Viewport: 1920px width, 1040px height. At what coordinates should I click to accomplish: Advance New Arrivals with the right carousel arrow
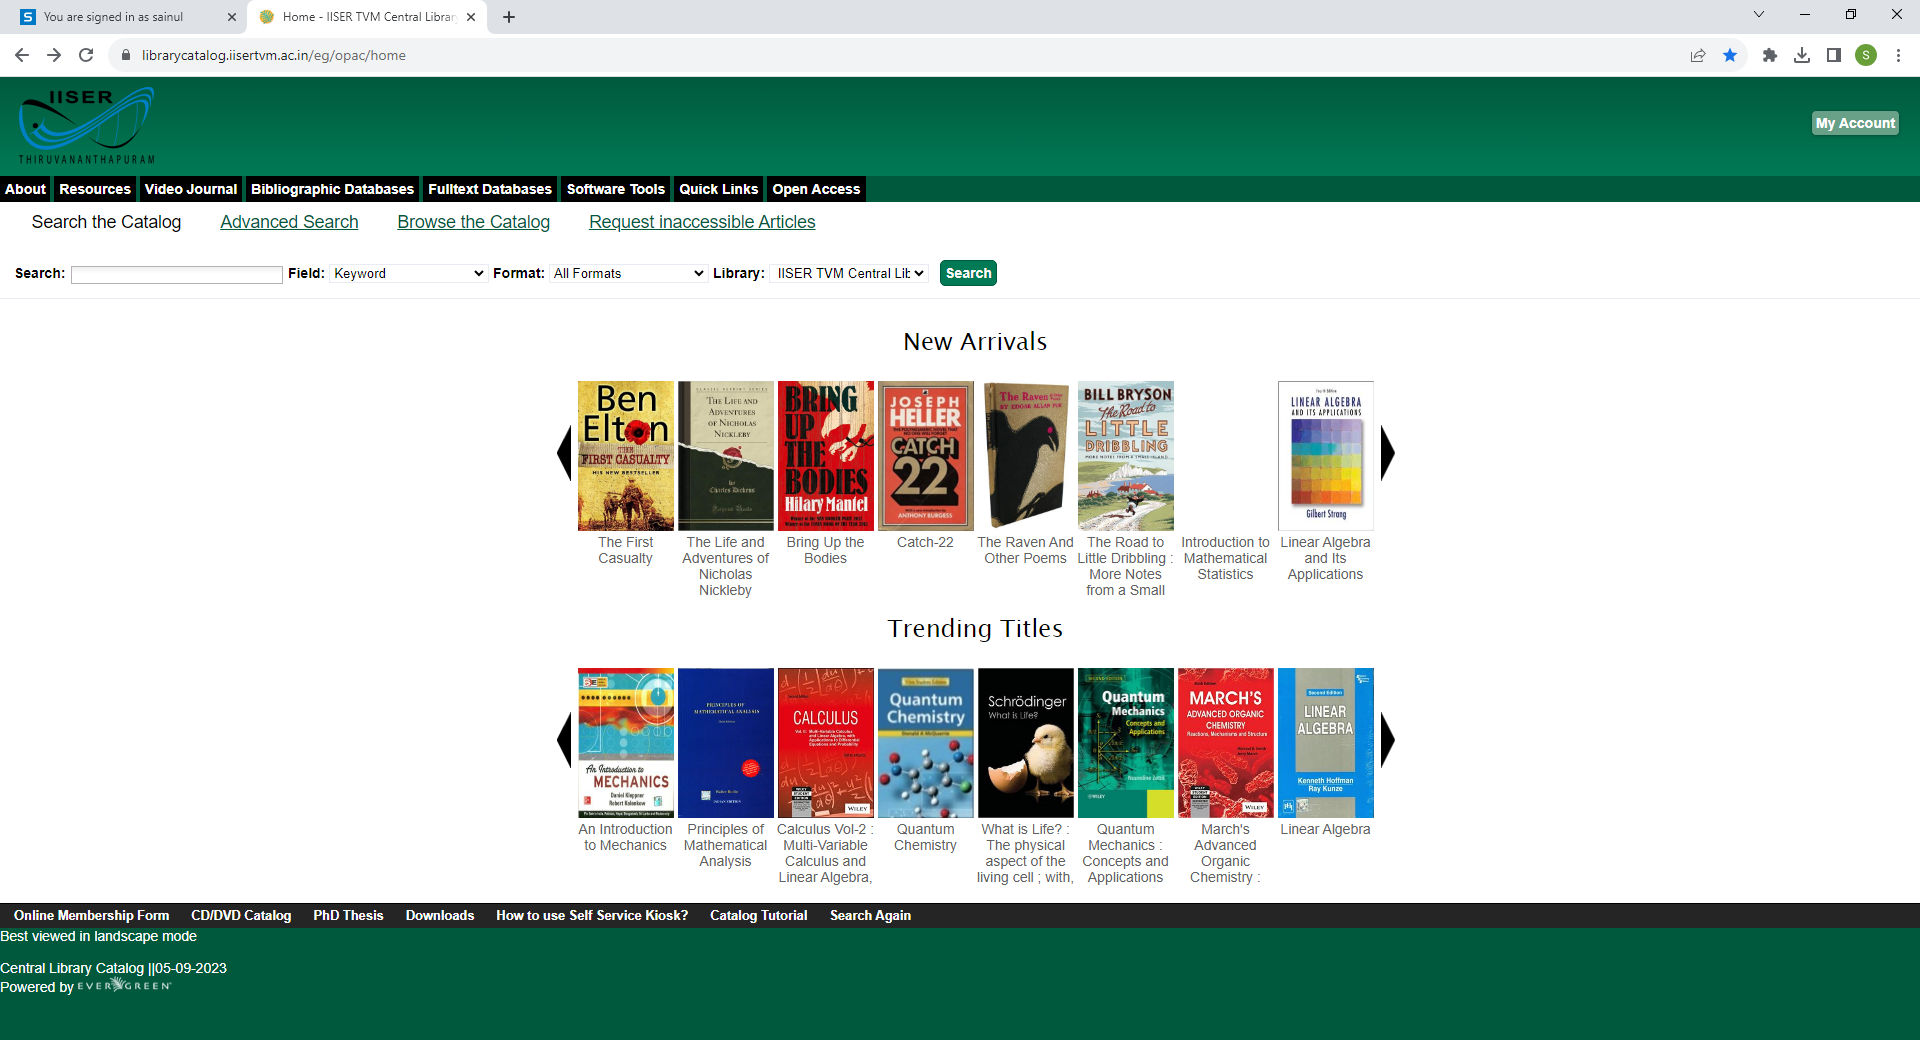coord(1388,453)
